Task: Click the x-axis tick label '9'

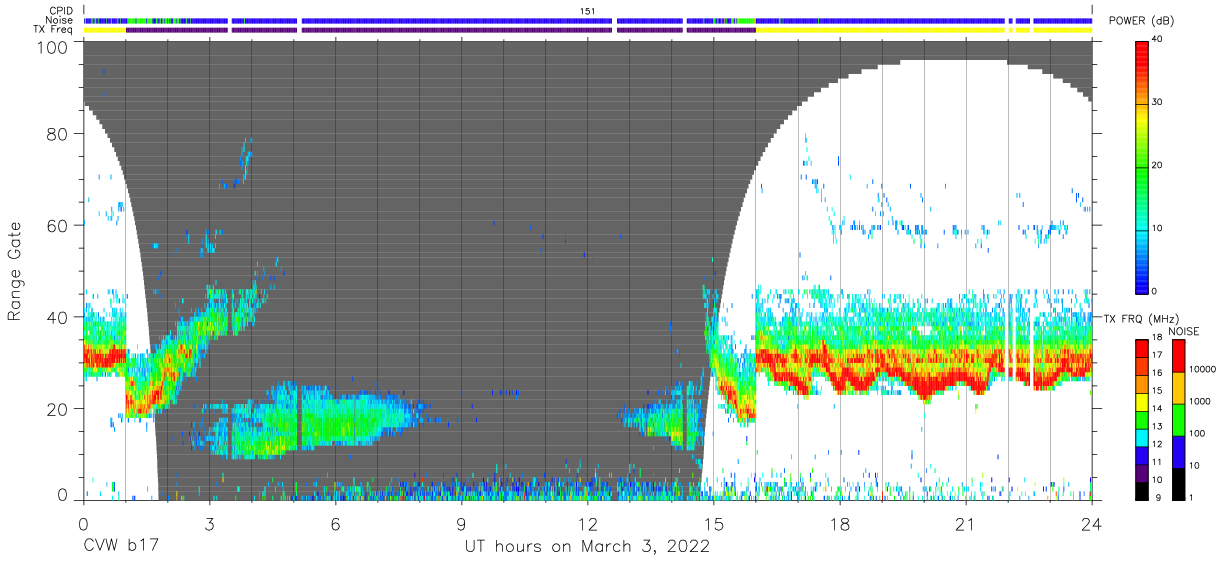Action: coord(461,524)
